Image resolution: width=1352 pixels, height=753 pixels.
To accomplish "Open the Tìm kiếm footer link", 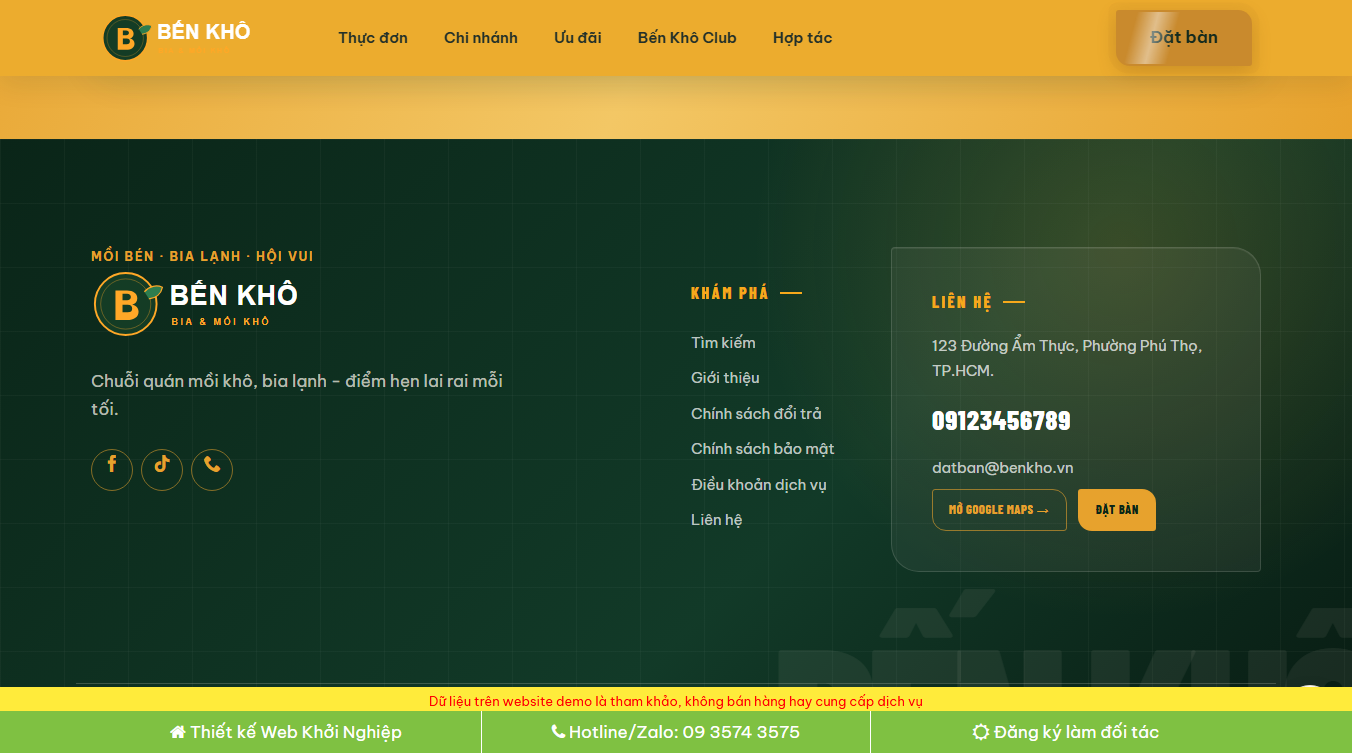I will [723, 343].
